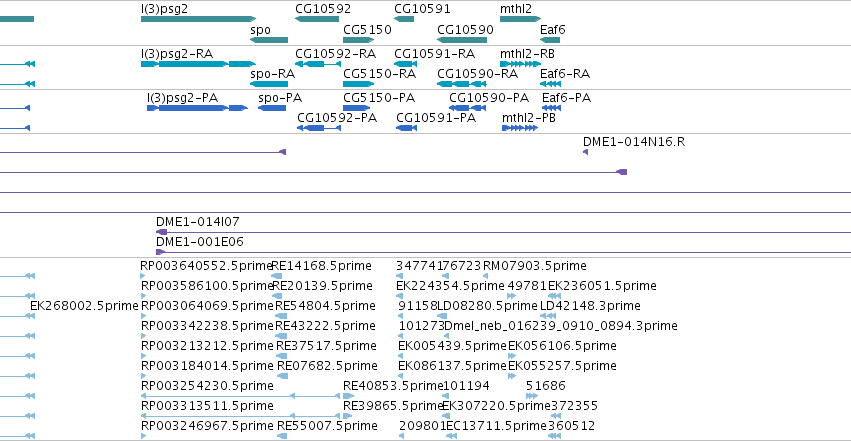851x441 pixels.
Task: Click the mthl2-RB transcript label
Action: coord(528,54)
